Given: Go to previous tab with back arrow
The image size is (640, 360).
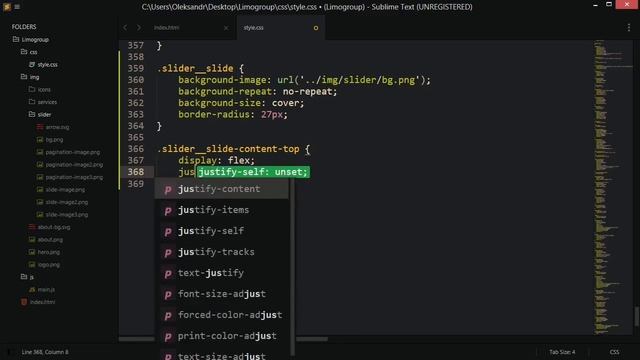Looking at the screenshot, I should click(x=125, y=27).
